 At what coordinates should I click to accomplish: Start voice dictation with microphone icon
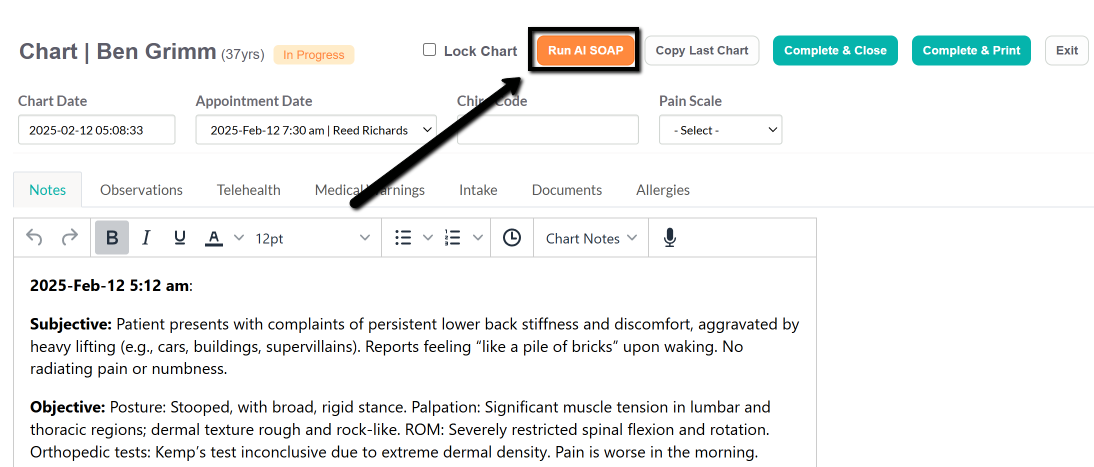click(670, 238)
